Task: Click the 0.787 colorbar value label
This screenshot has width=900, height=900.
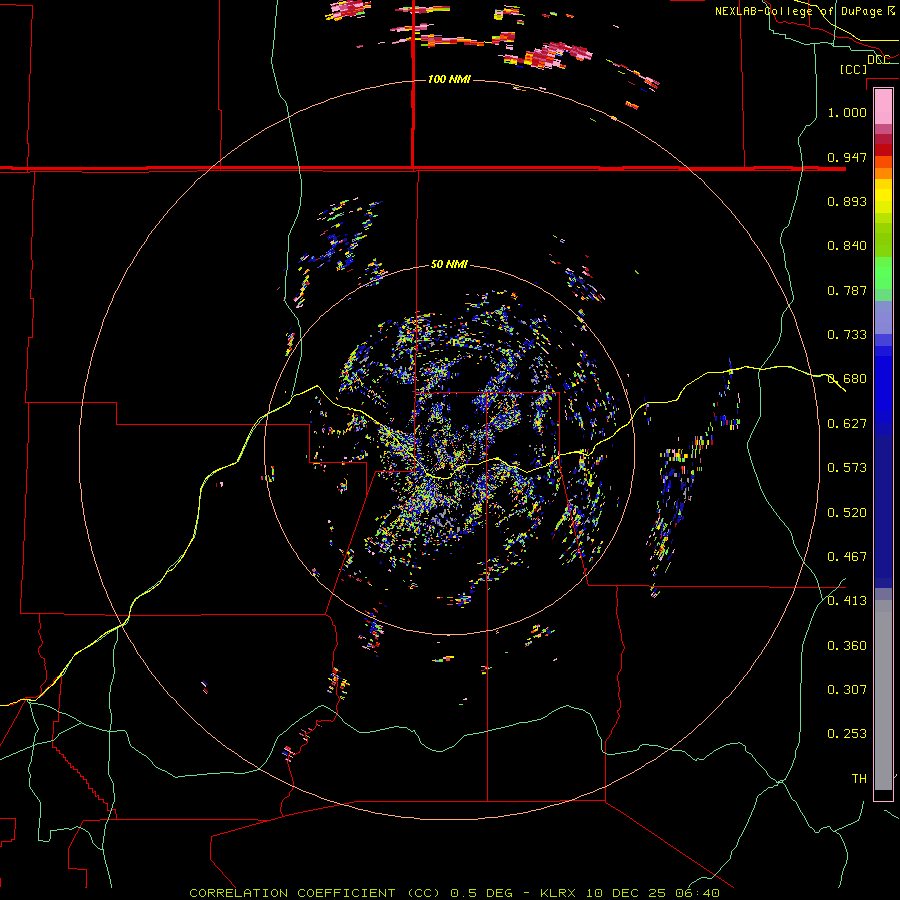Action: pos(847,290)
